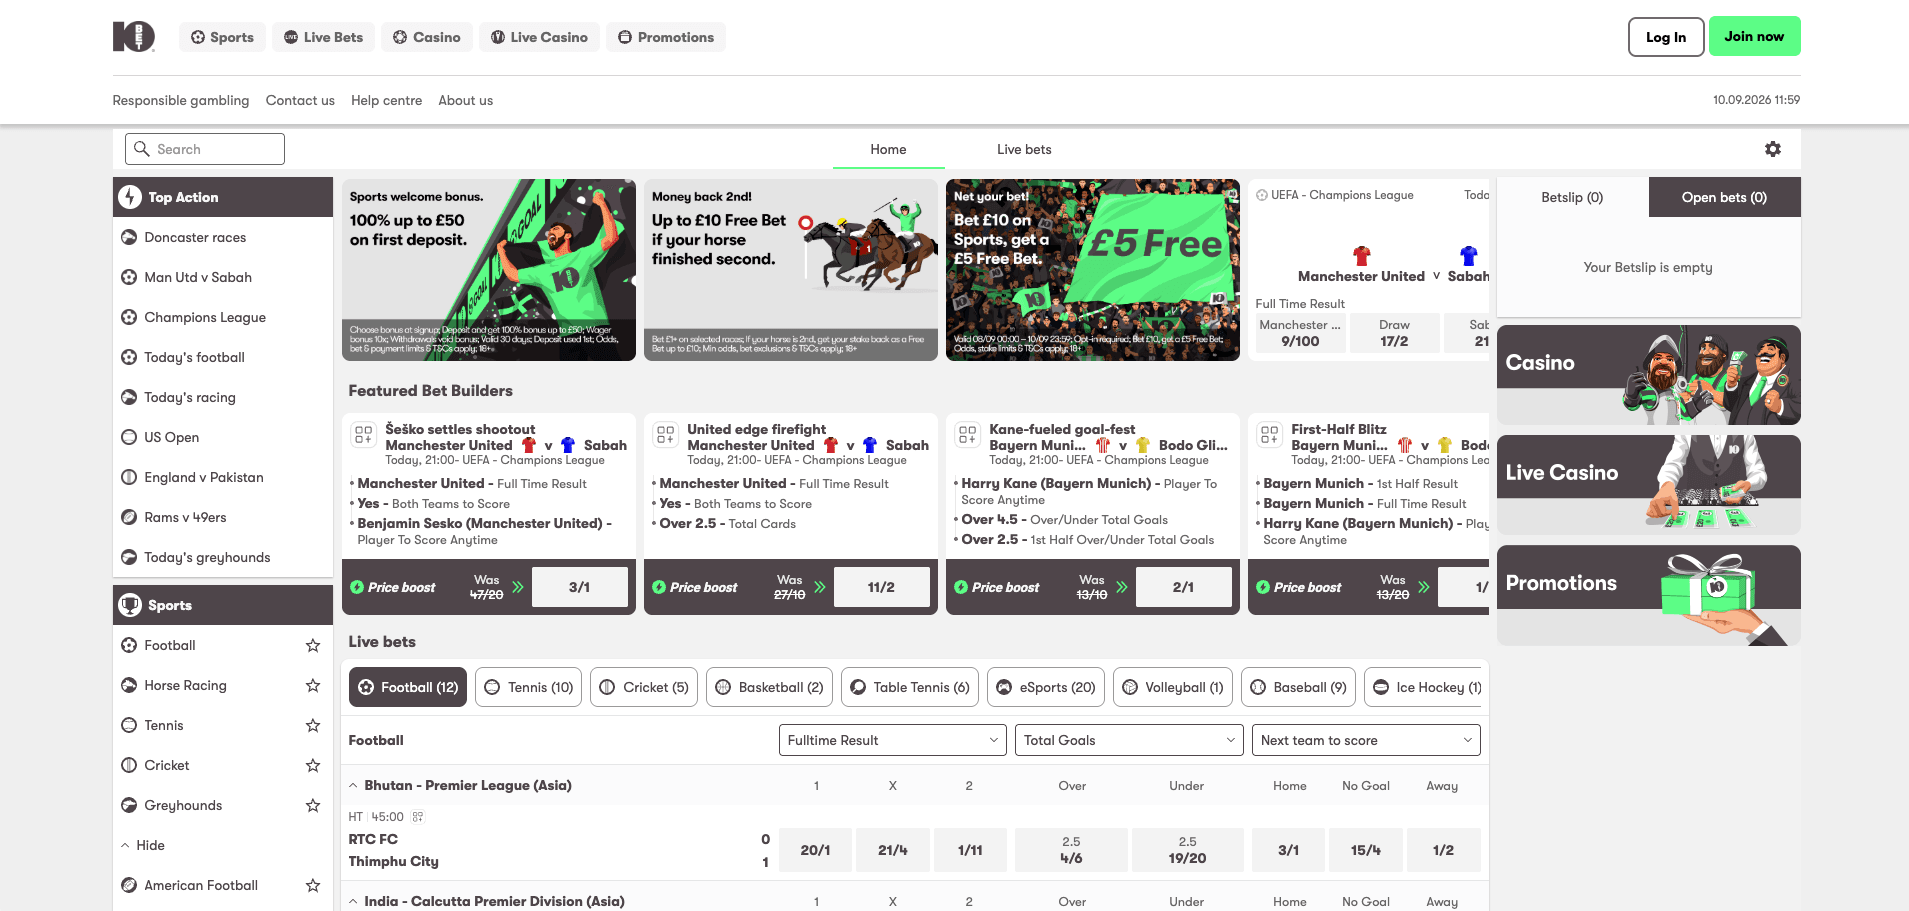Select the Baseball (9) live filter
Image resolution: width=1909 pixels, height=911 pixels.
[x=1299, y=687]
